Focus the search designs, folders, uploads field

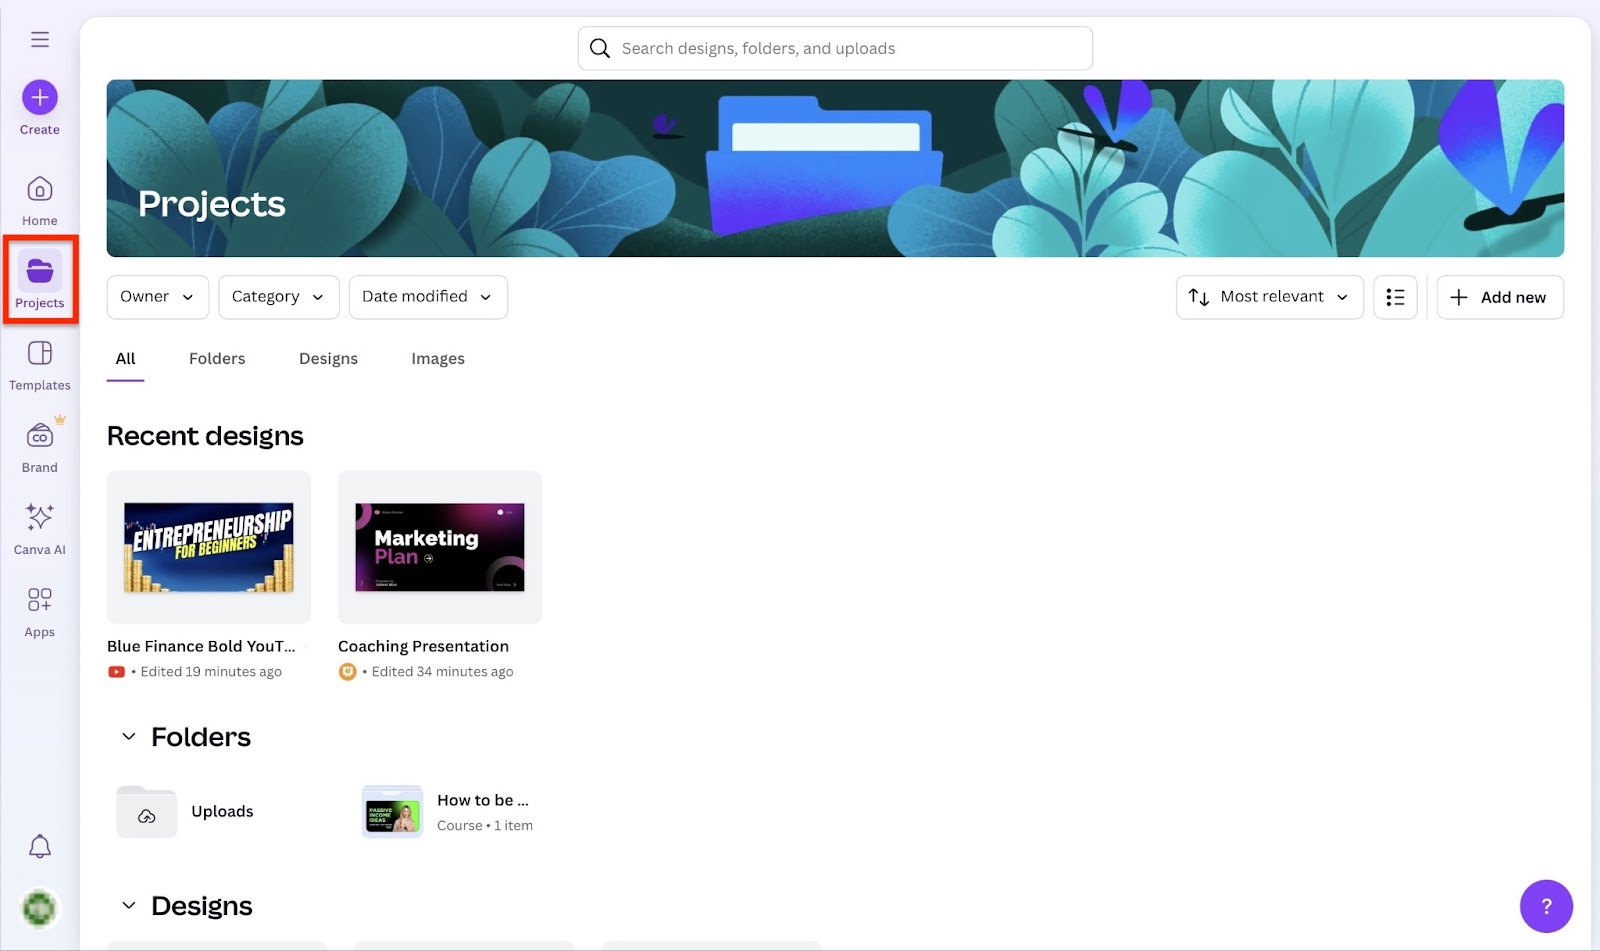pos(835,48)
